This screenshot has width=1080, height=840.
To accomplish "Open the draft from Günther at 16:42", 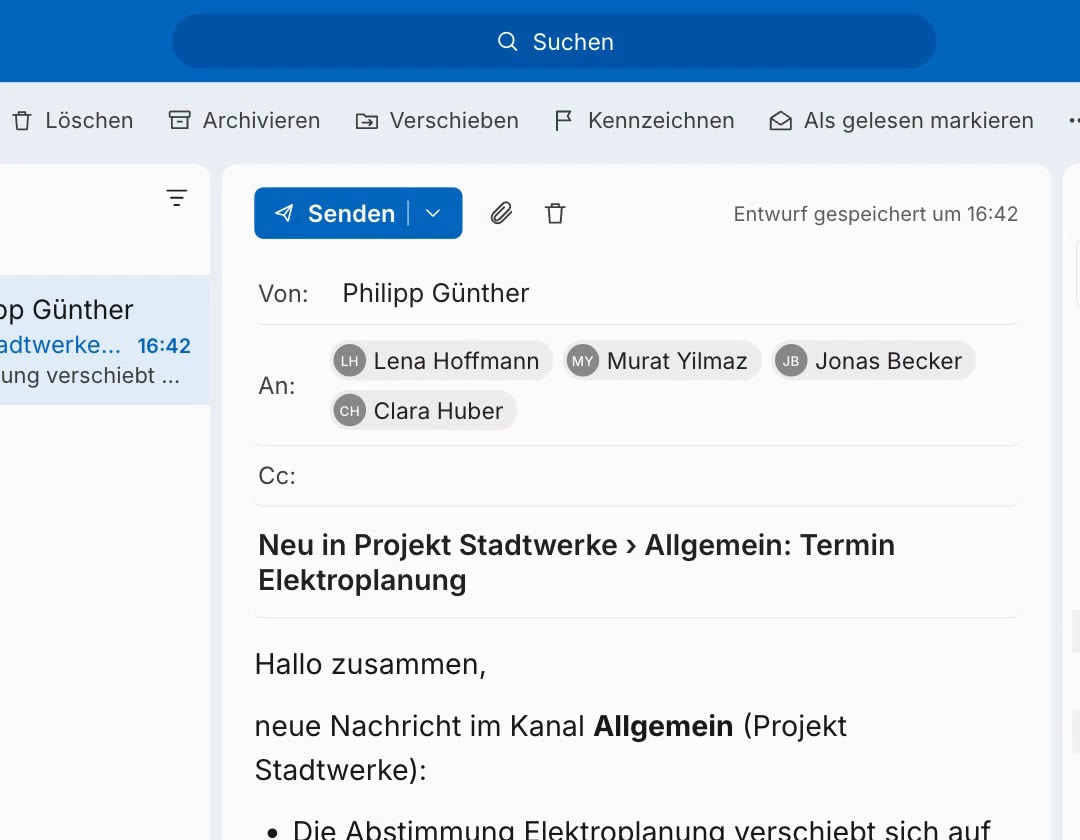I will point(105,340).
